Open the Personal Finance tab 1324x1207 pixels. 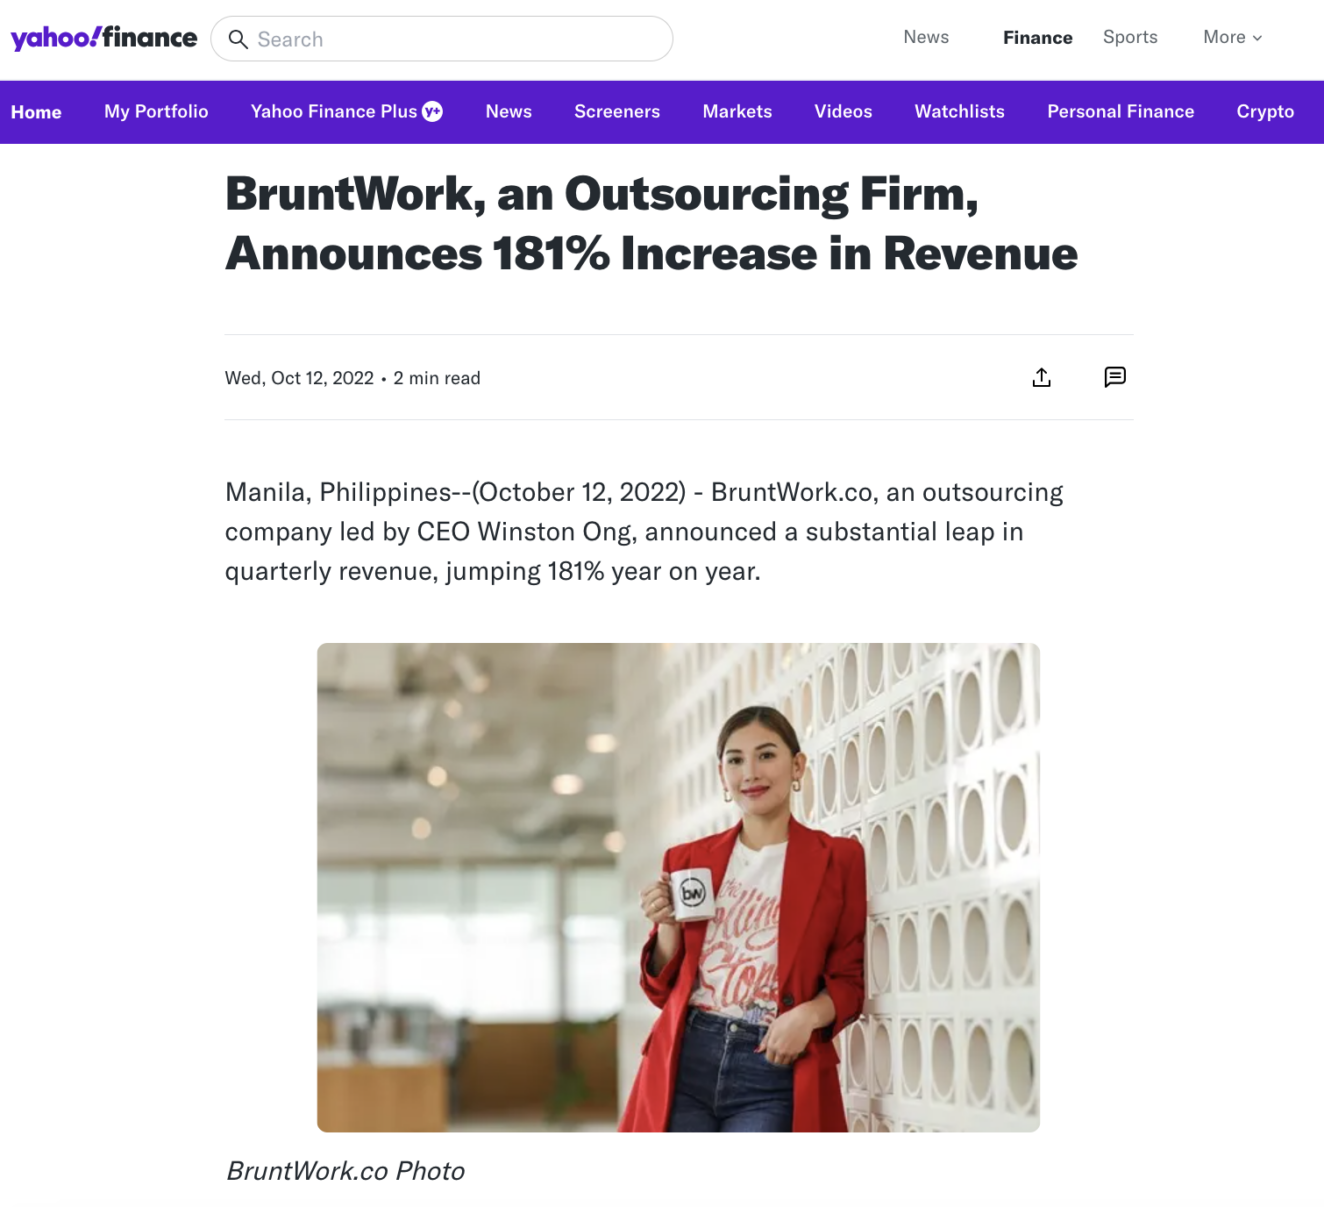(x=1120, y=111)
